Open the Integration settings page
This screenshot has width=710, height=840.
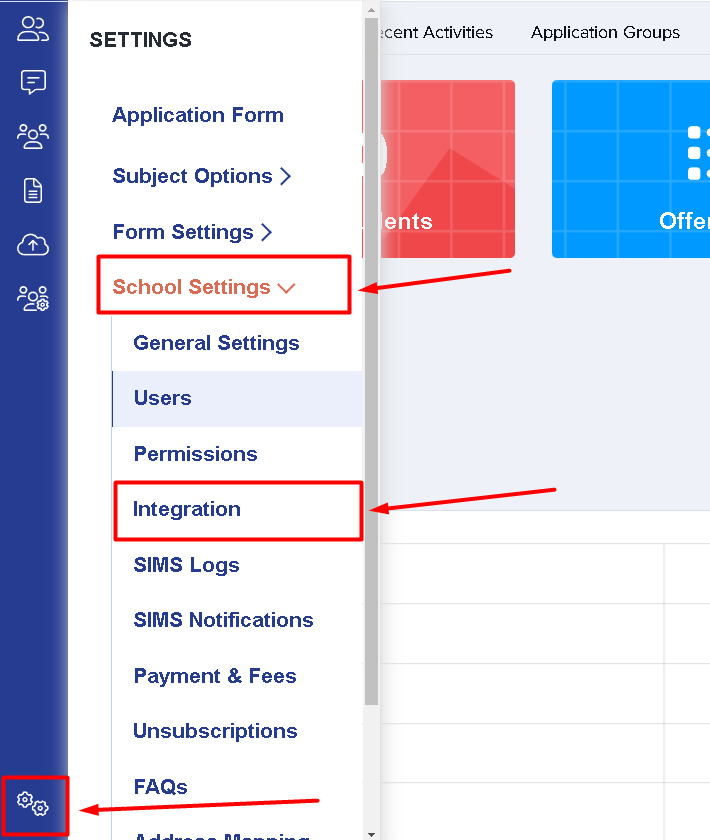(x=186, y=510)
